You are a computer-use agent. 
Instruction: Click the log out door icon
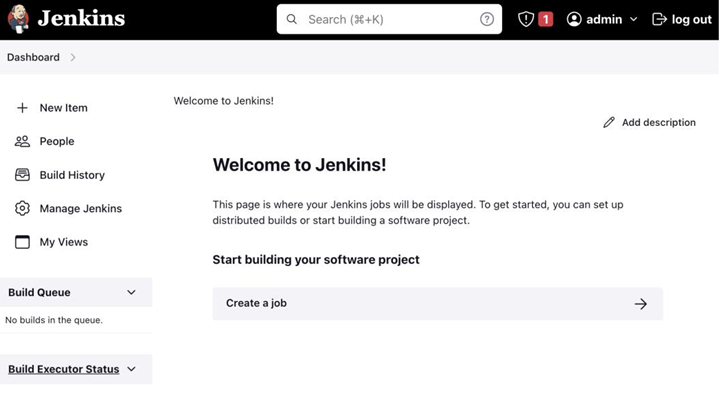(659, 19)
